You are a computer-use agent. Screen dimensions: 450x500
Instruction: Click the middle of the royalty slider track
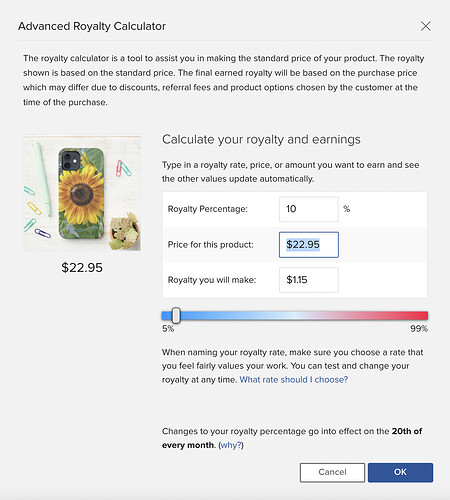(295, 315)
